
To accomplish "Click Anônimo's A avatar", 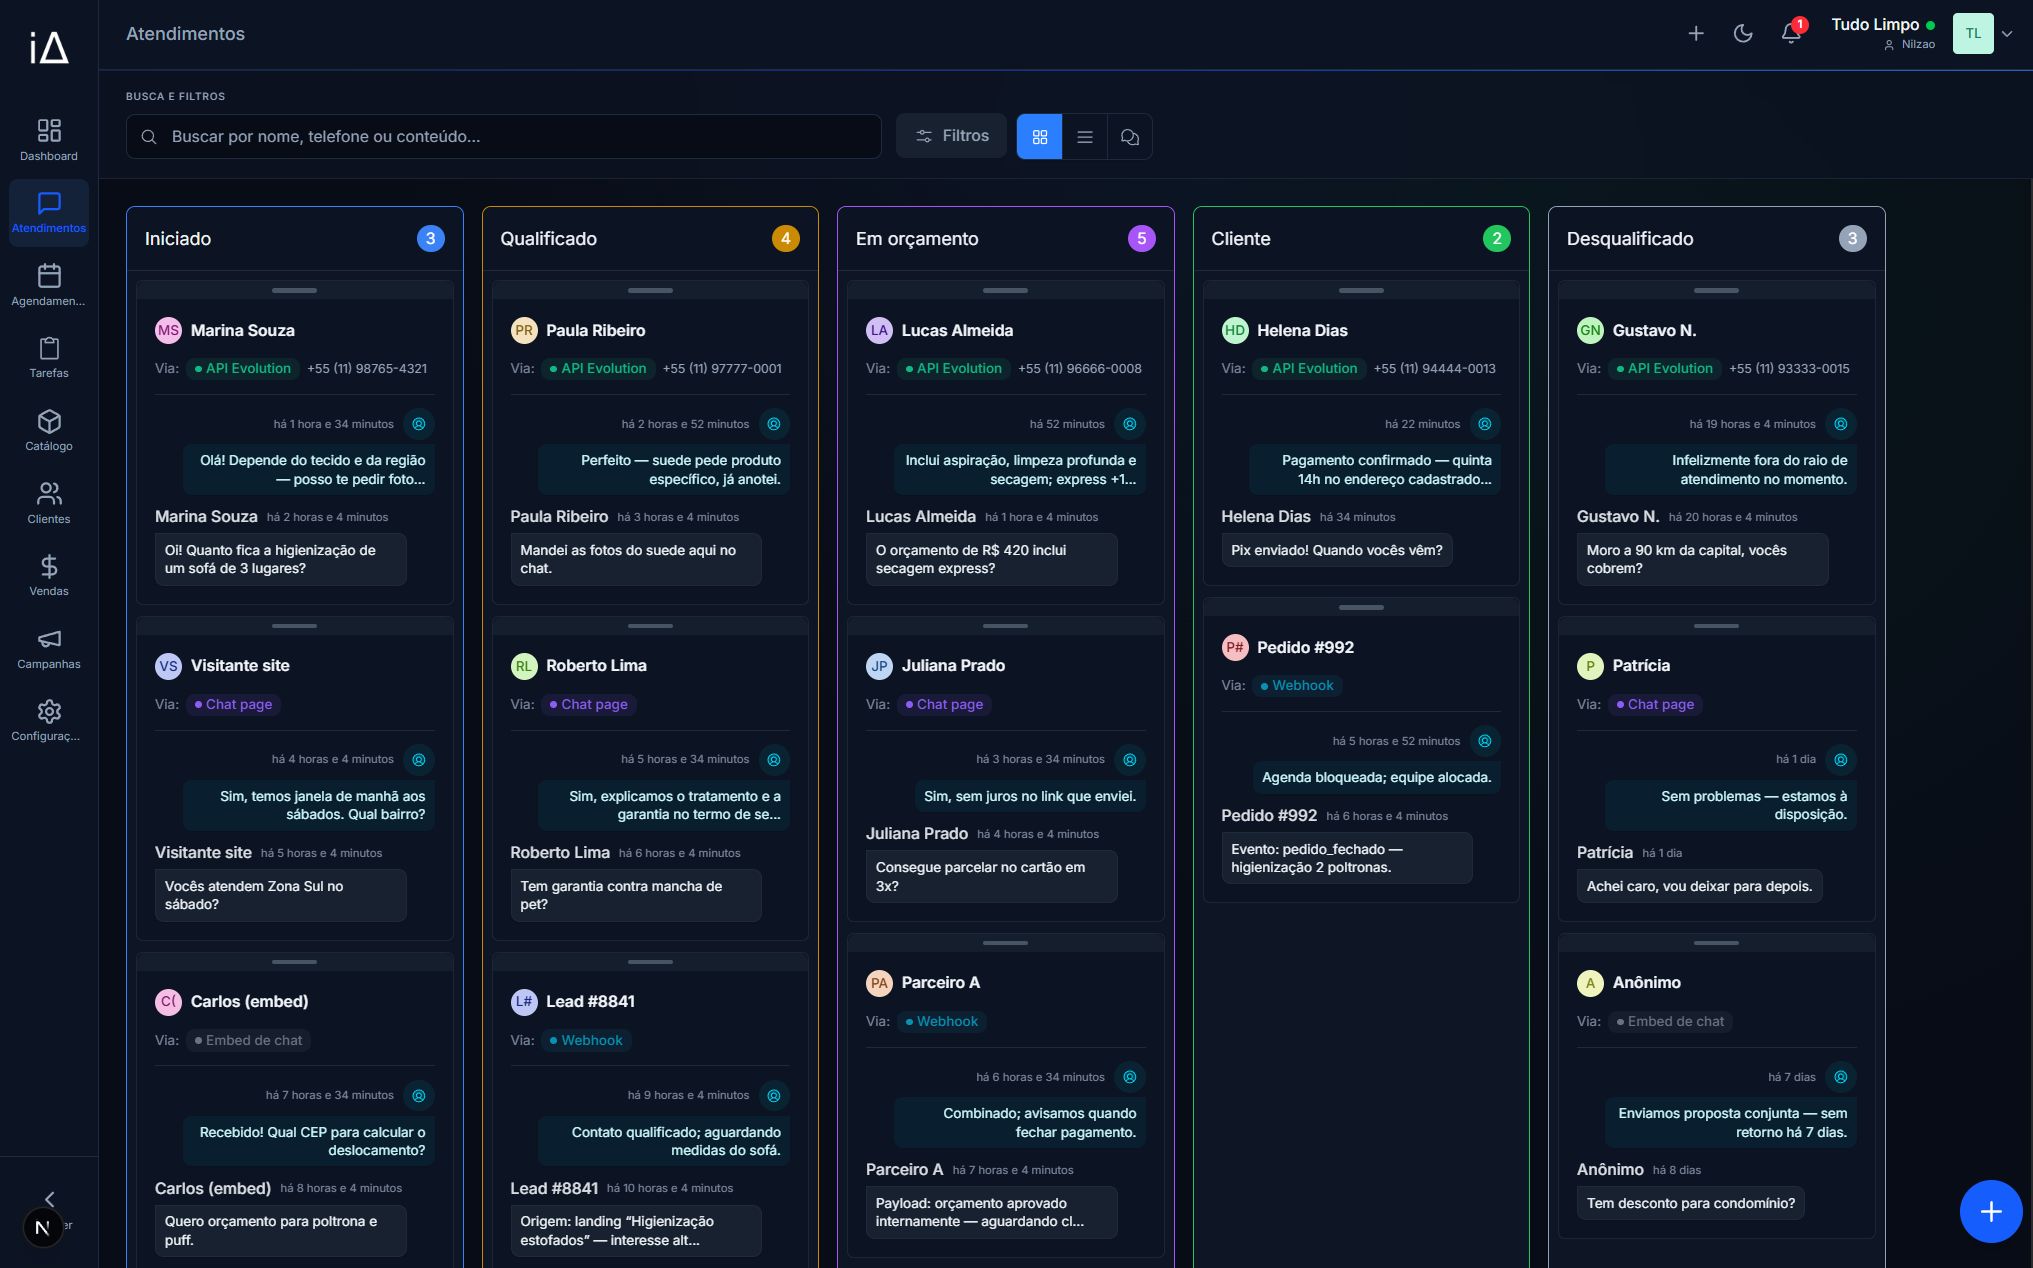I will click(x=1590, y=983).
